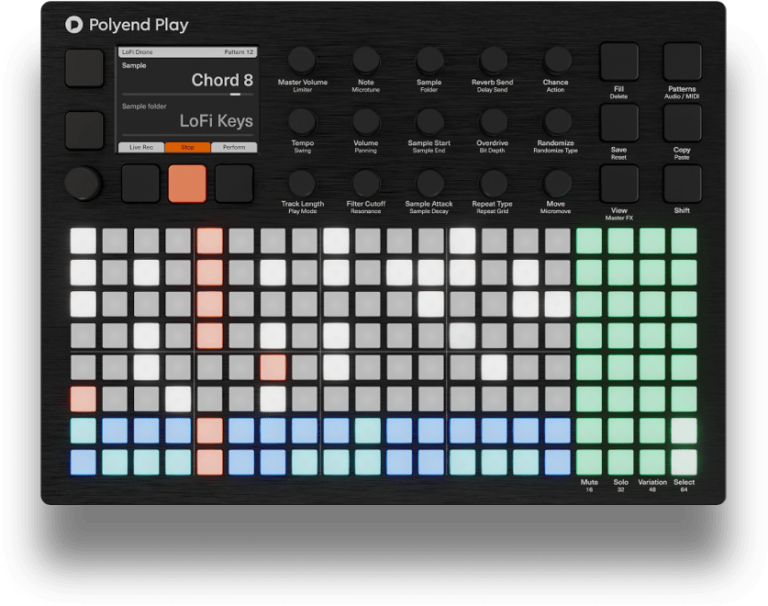Screen dimensions: 768x606
Task: Push the Copy / Paste button
Action: pos(682,122)
